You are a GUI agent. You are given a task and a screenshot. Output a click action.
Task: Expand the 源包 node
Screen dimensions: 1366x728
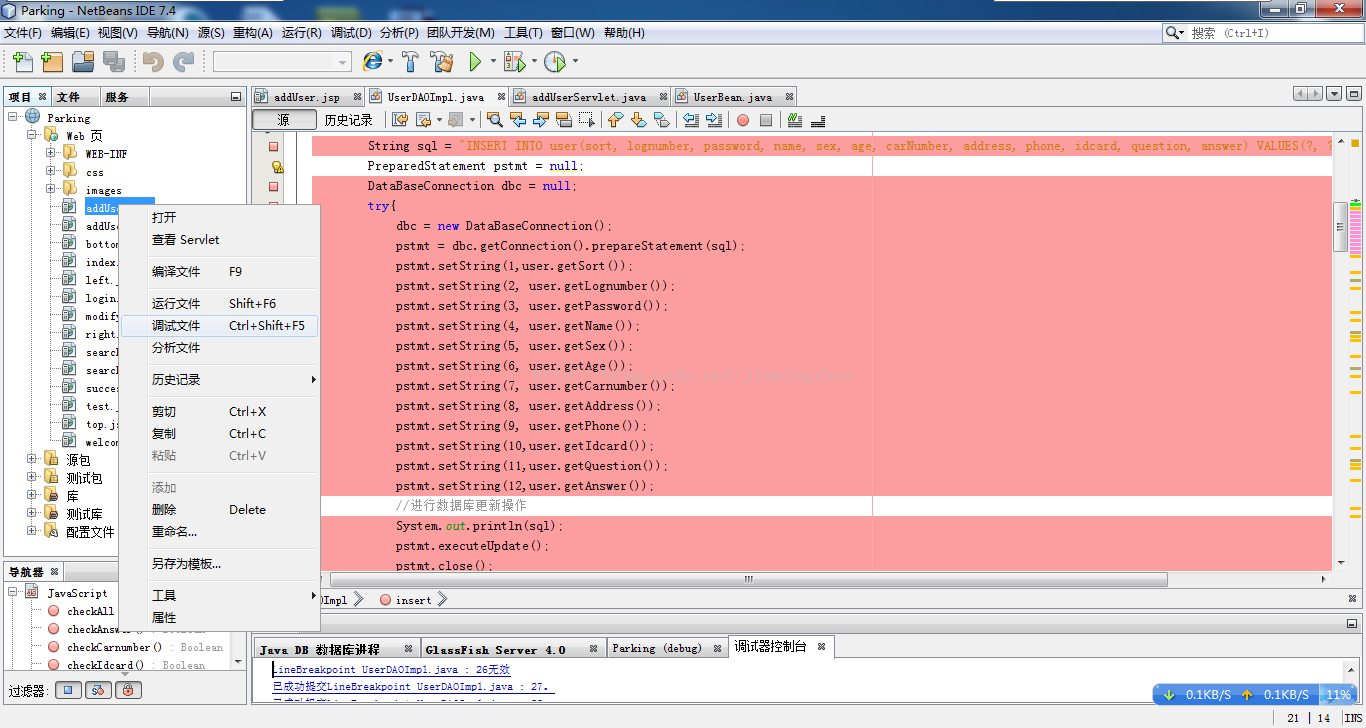coord(32,459)
